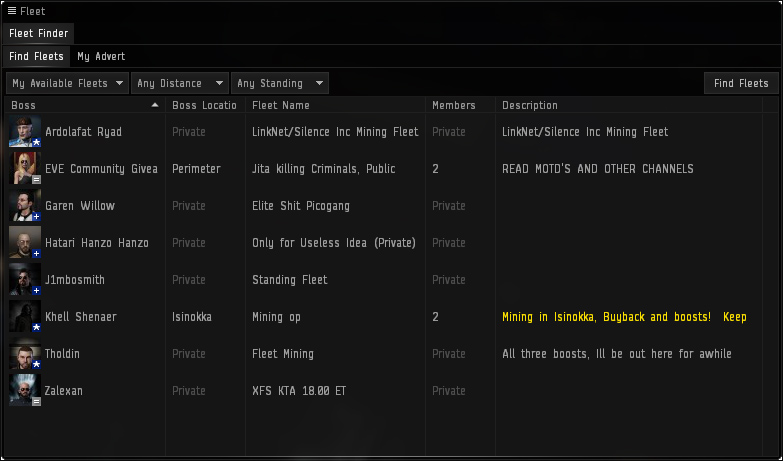The height and width of the screenshot is (461, 783).
Task: Sort the list by Boss column header
Action: (80, 105)
